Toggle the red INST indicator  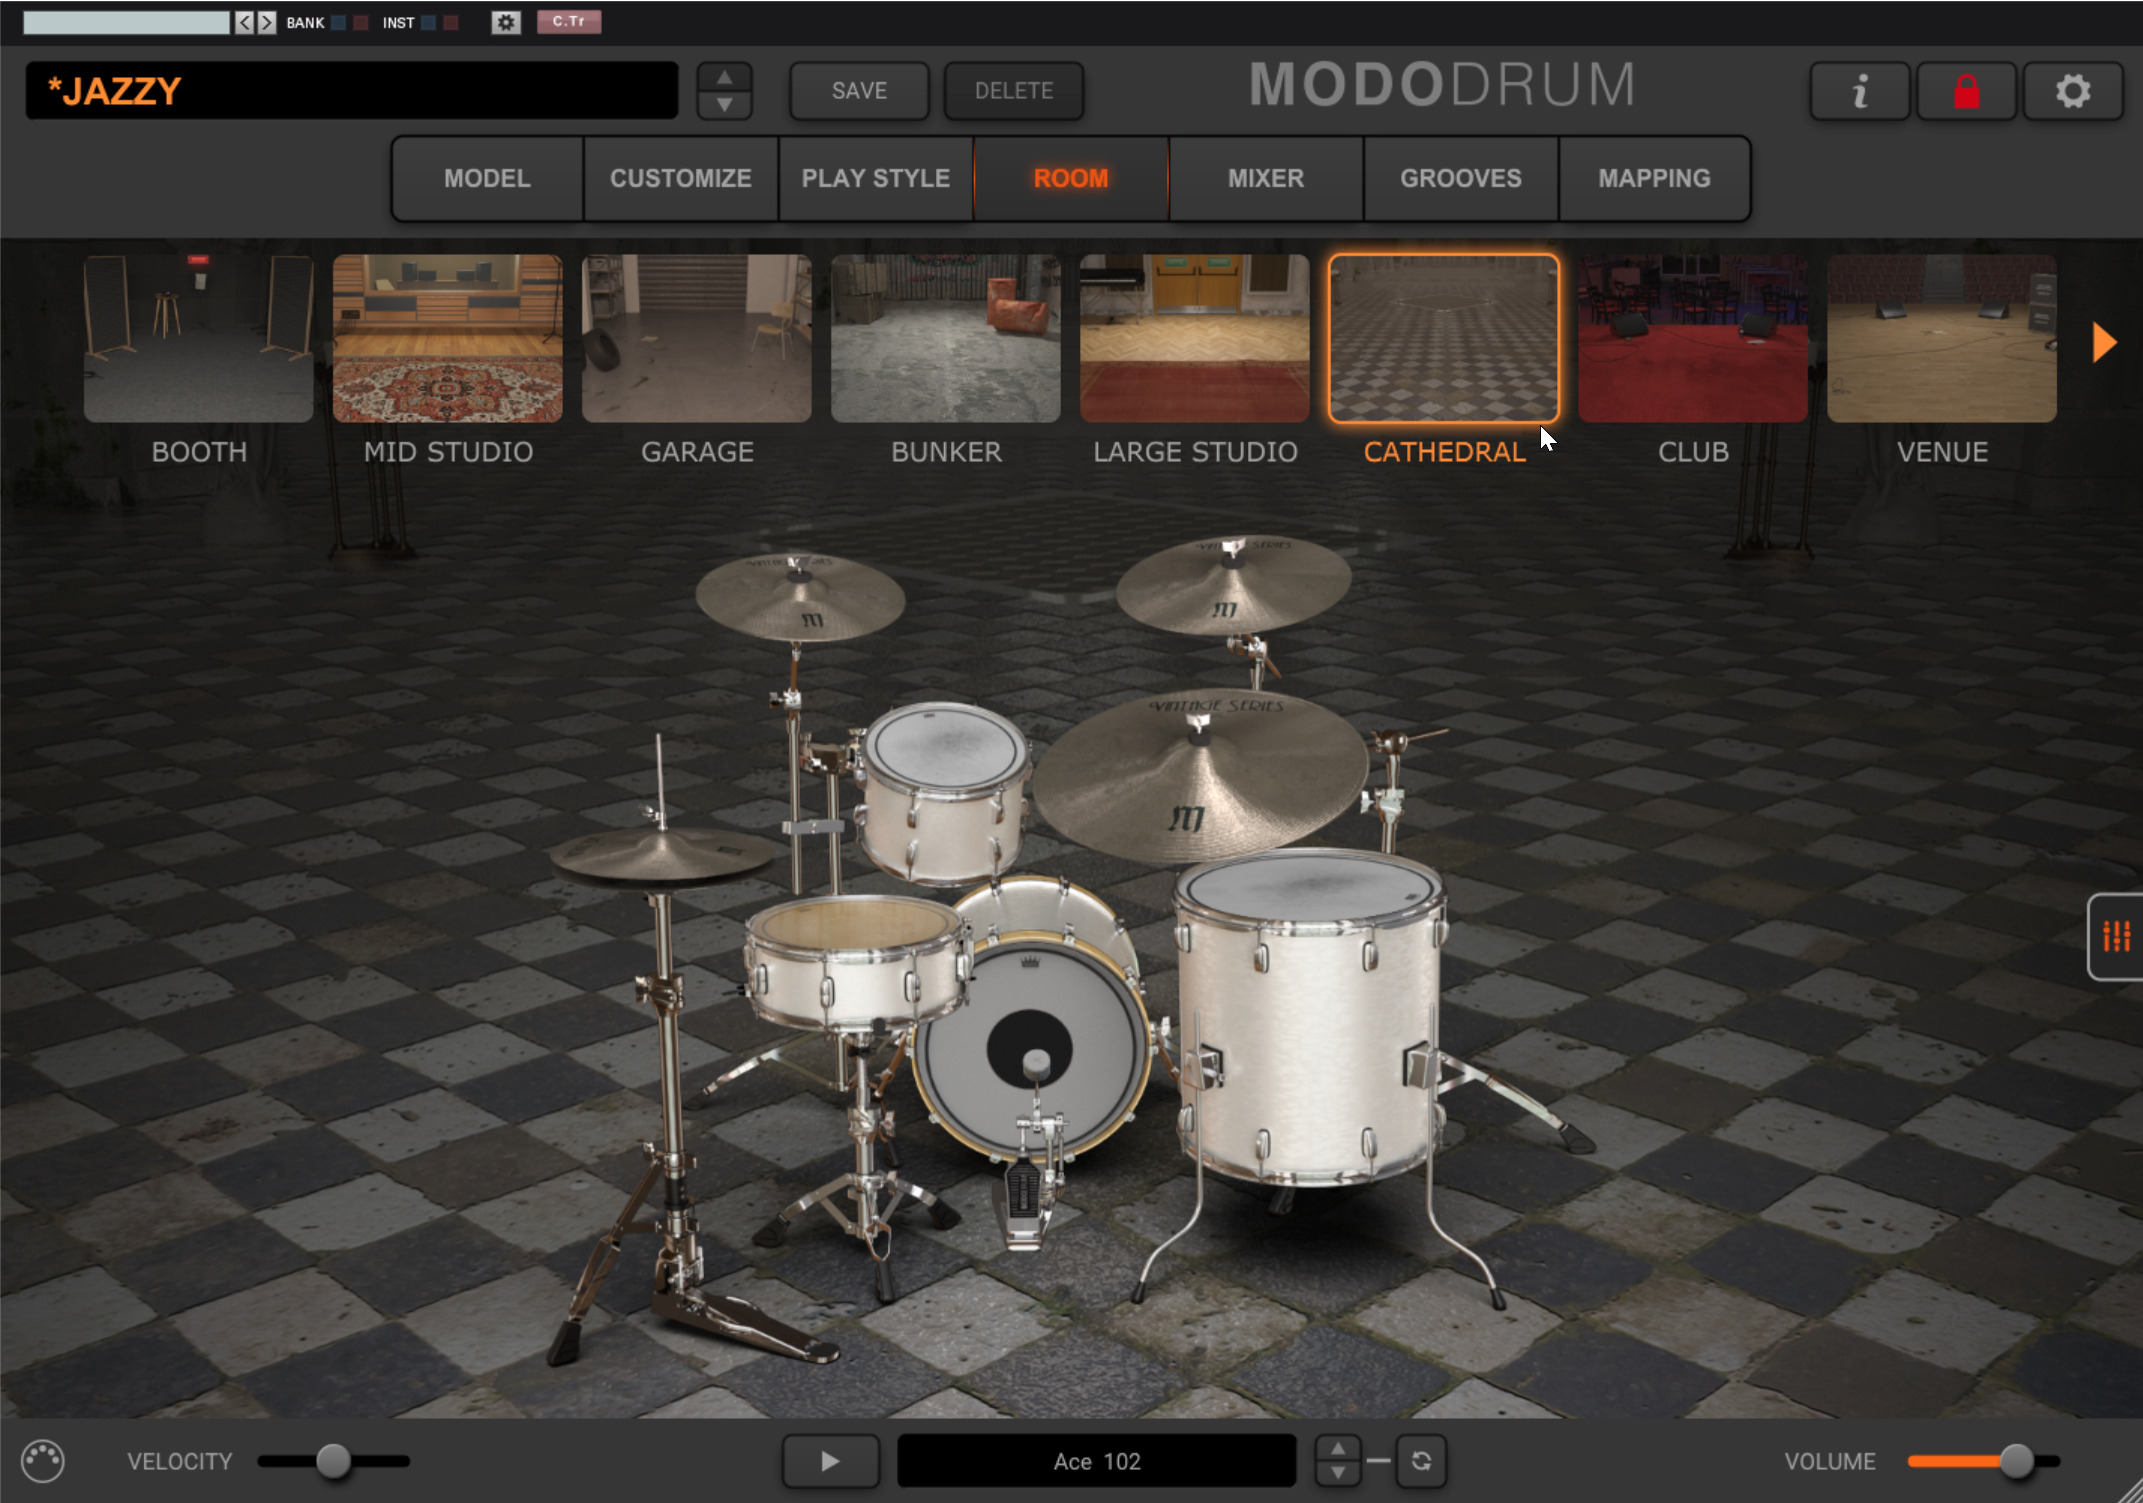451,22
